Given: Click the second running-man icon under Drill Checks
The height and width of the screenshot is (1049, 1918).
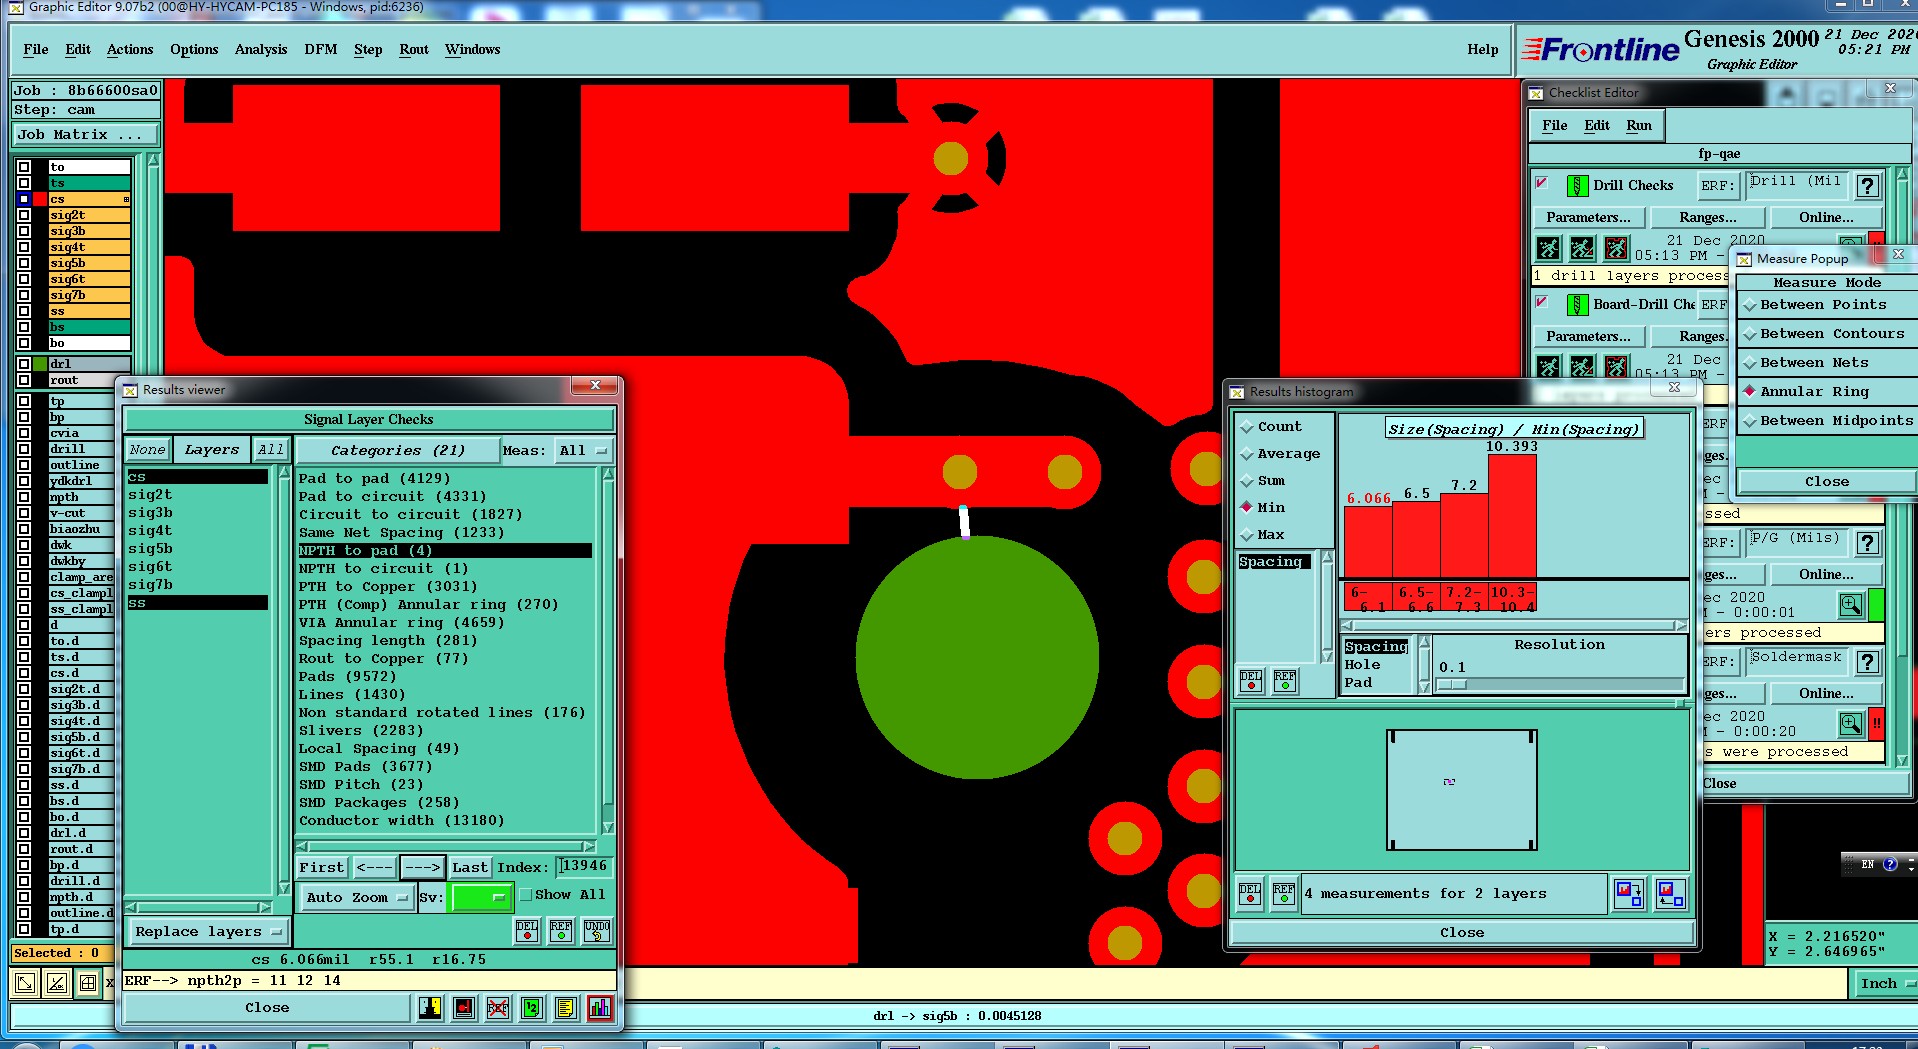Looking at the screenshot, I should (1582, 247).
